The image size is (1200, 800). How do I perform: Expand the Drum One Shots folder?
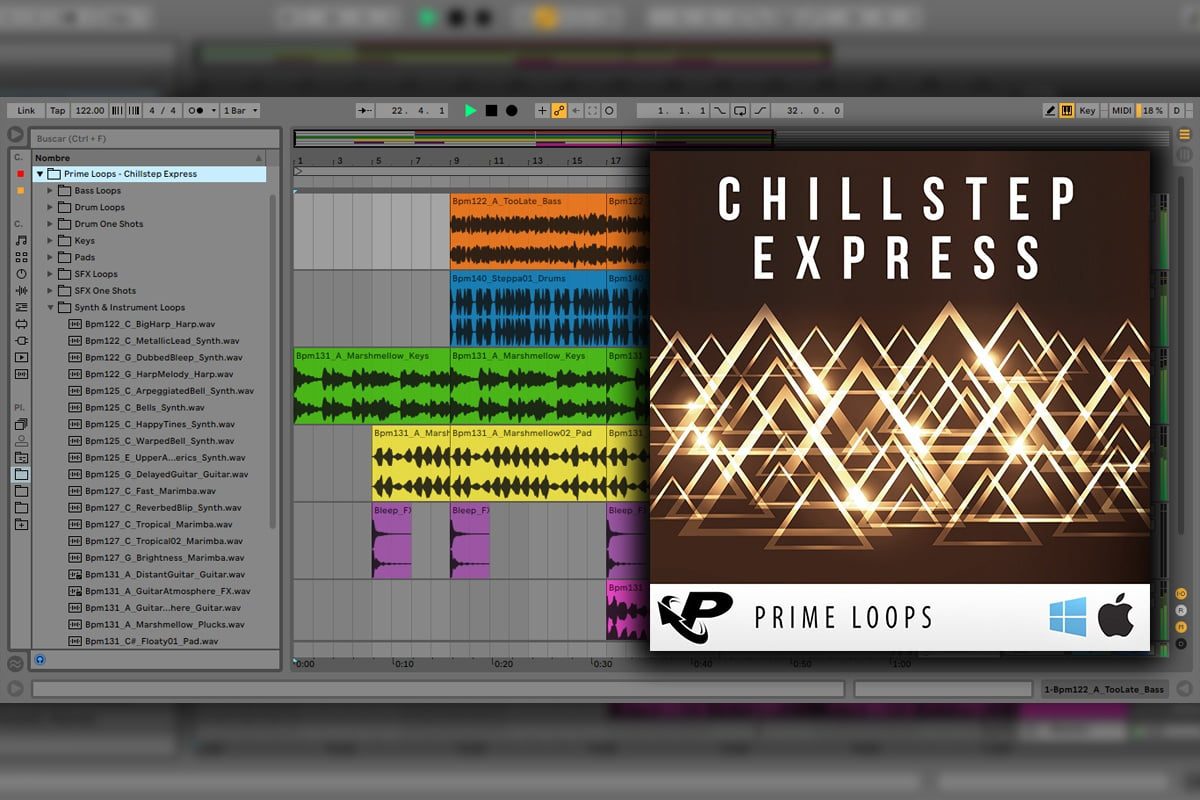pos(50,224)
